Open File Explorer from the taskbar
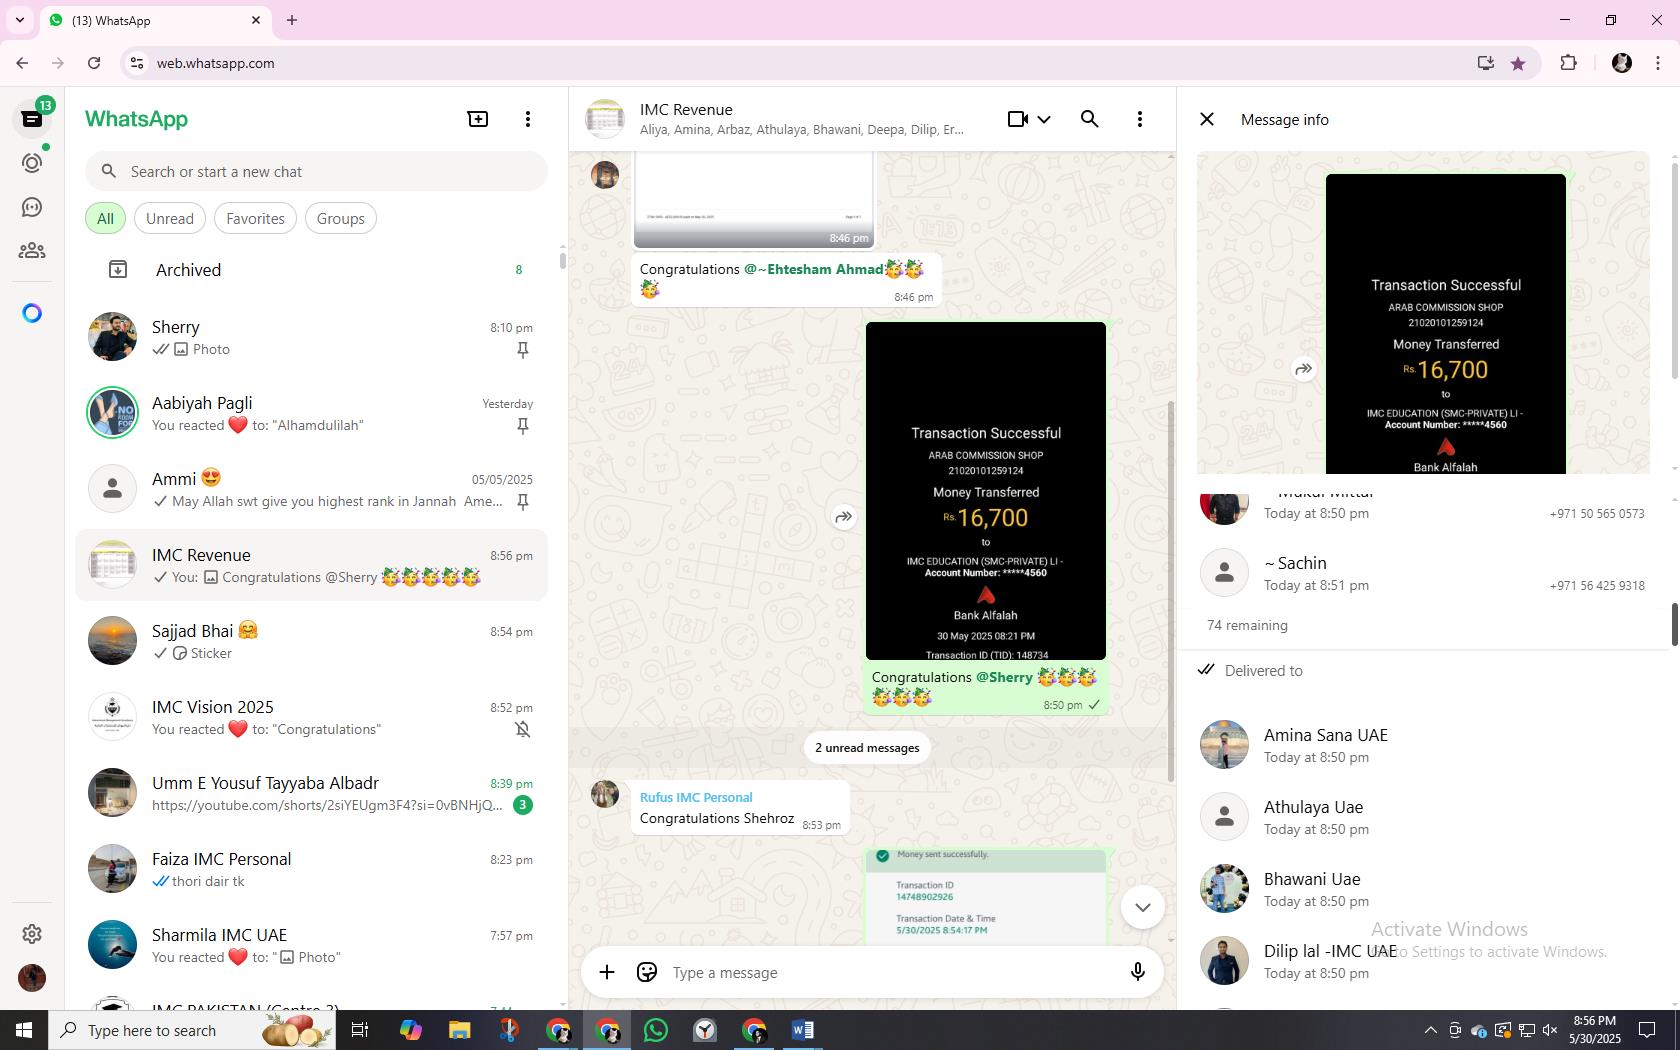 [x=459, y=1030]
